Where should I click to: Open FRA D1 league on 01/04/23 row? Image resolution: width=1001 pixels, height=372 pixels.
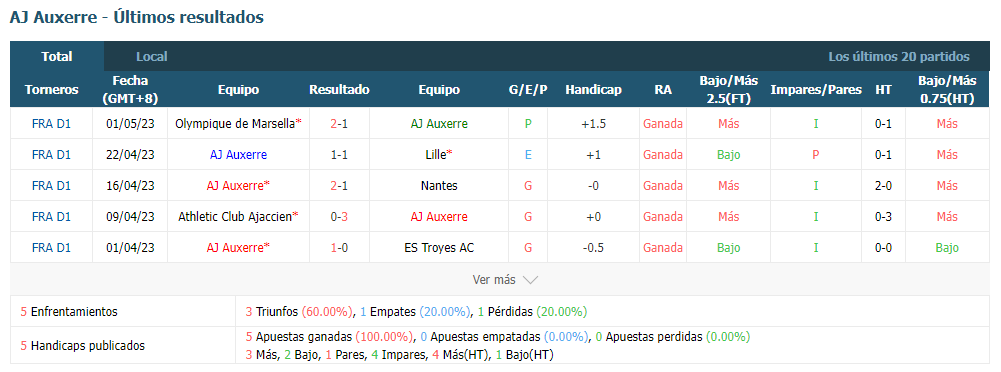51,248
